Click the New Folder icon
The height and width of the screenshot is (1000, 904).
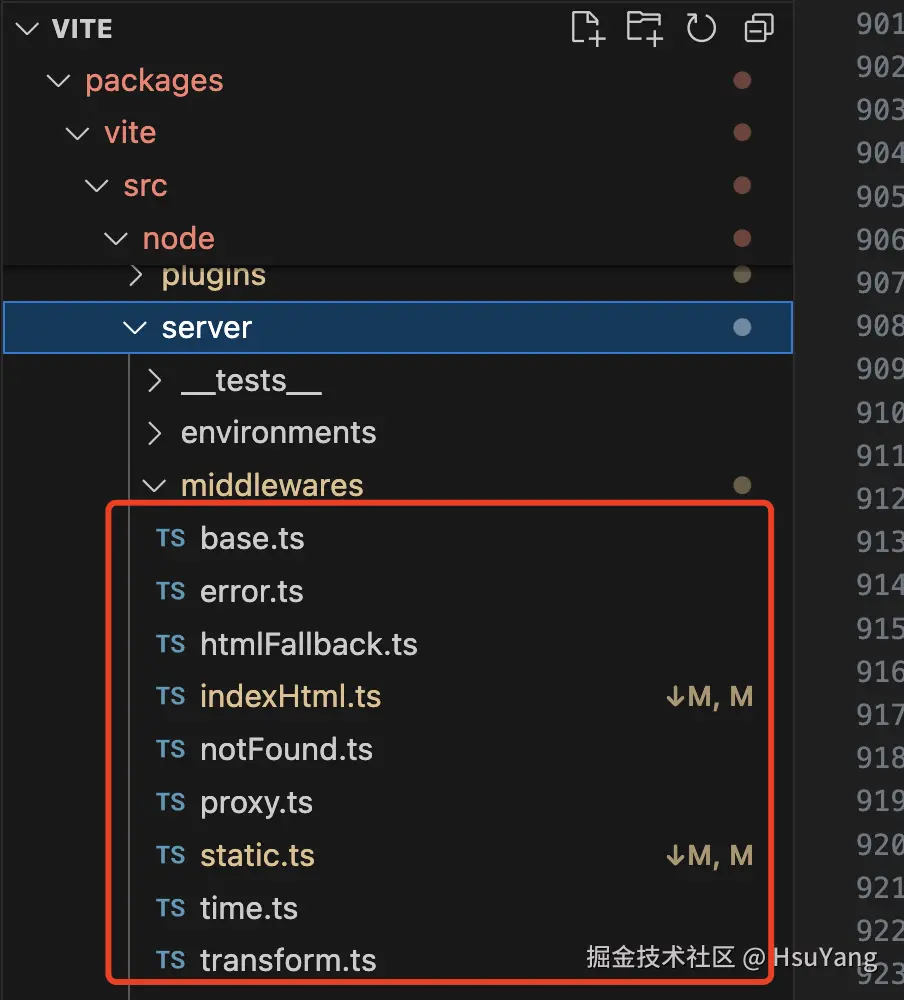pyautogui.click(x=644, y=28)
